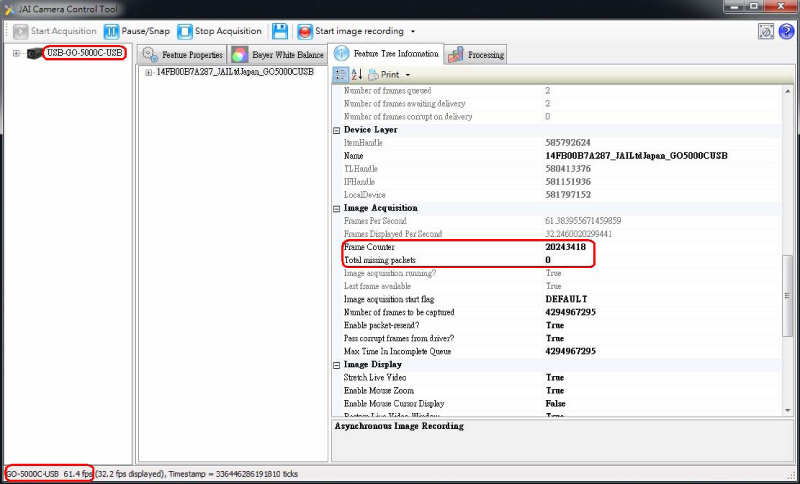The height and width of the screenshot is (484, 800).
Task: Click the DEFAULT start flag value
Action: [566, 299]
